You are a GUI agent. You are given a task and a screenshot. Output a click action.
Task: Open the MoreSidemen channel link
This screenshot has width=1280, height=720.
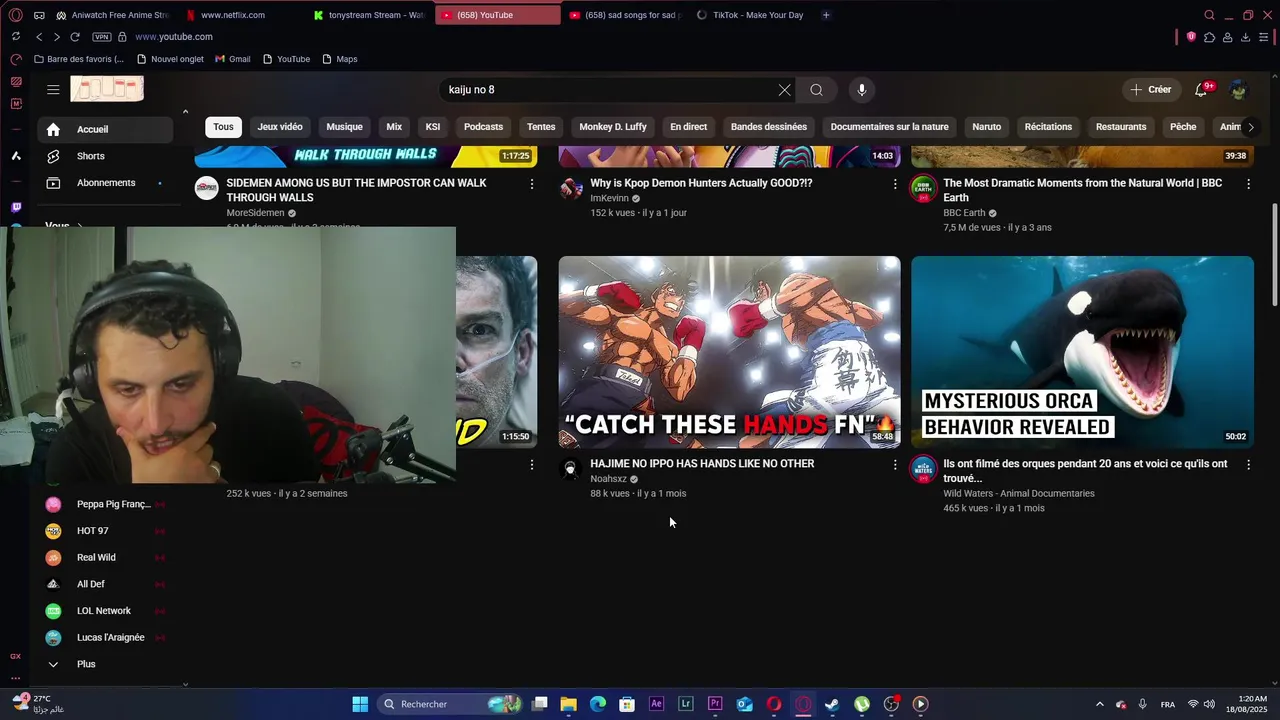(x=255, y=213)
